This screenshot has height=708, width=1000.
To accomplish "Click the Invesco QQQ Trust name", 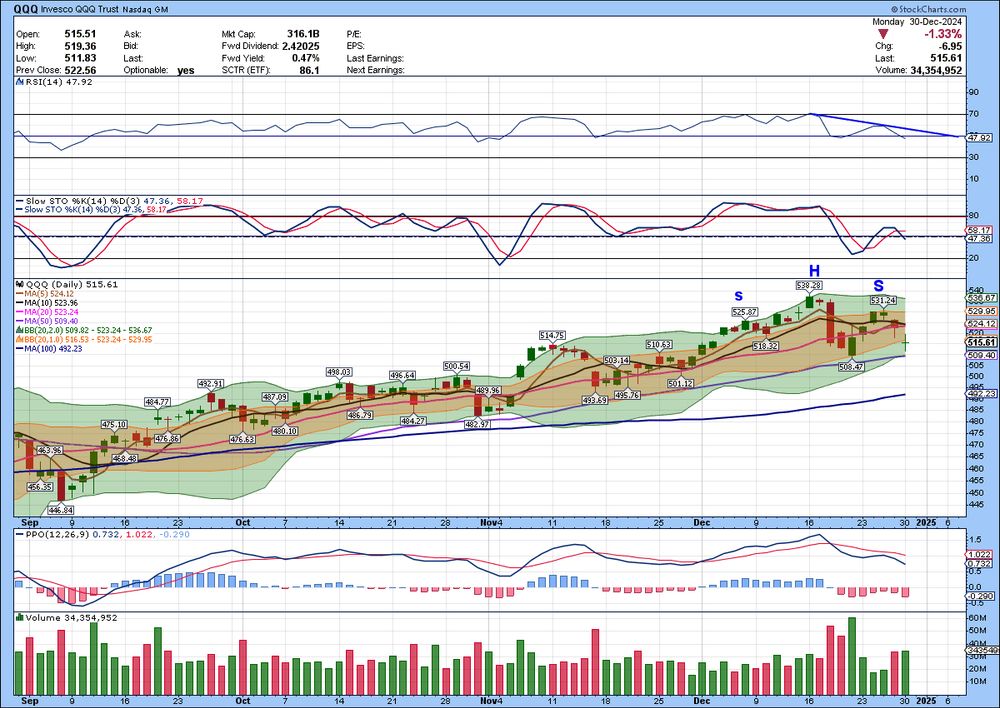I will tap(79, 10).
